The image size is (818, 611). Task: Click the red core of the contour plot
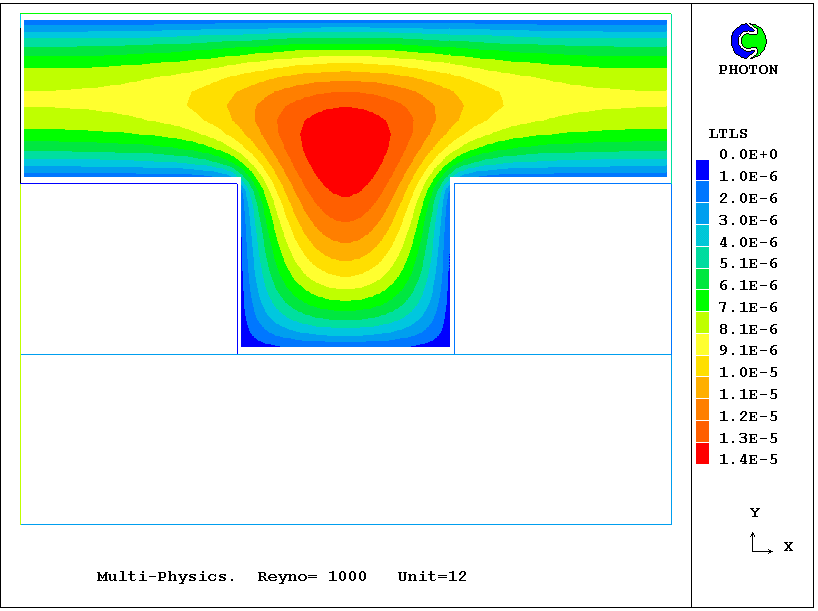click(345, 148)
